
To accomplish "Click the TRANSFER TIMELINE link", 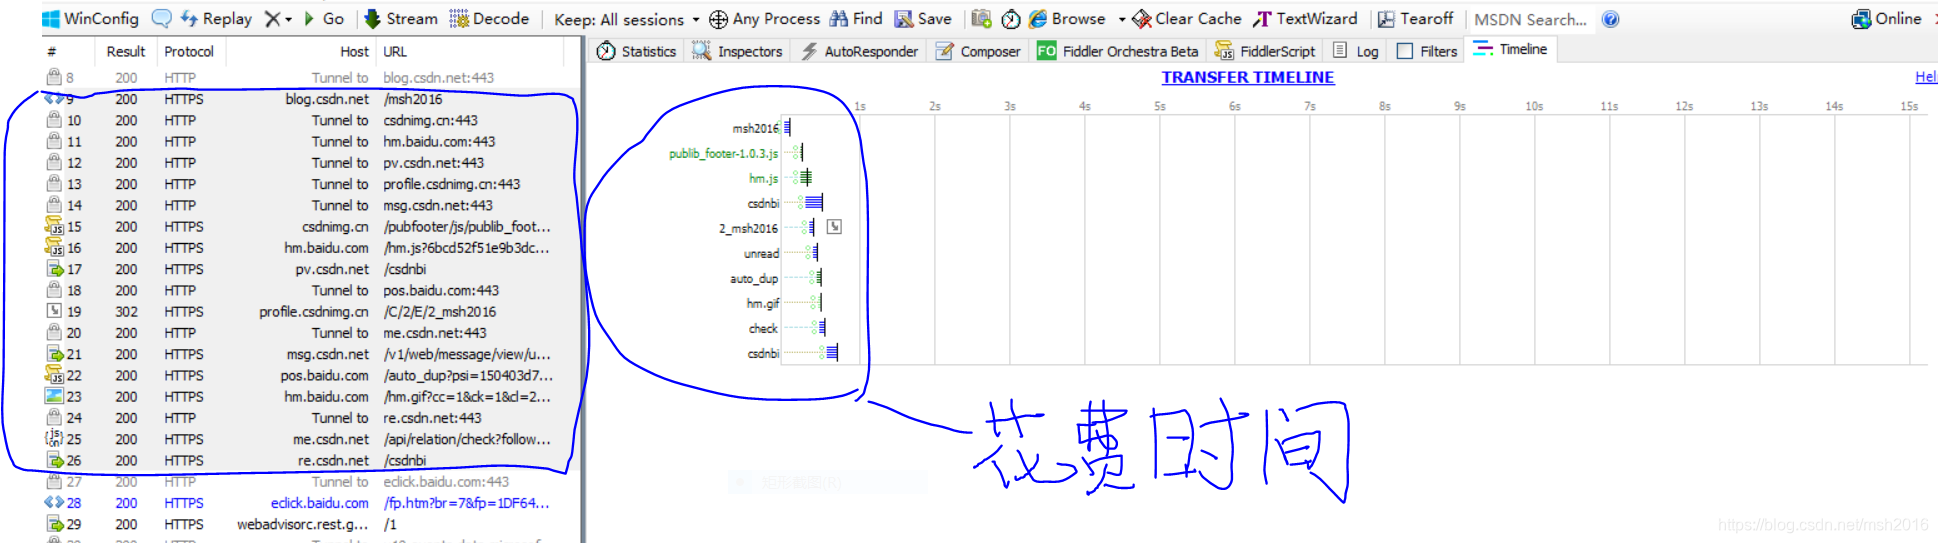I will 1247,77.
